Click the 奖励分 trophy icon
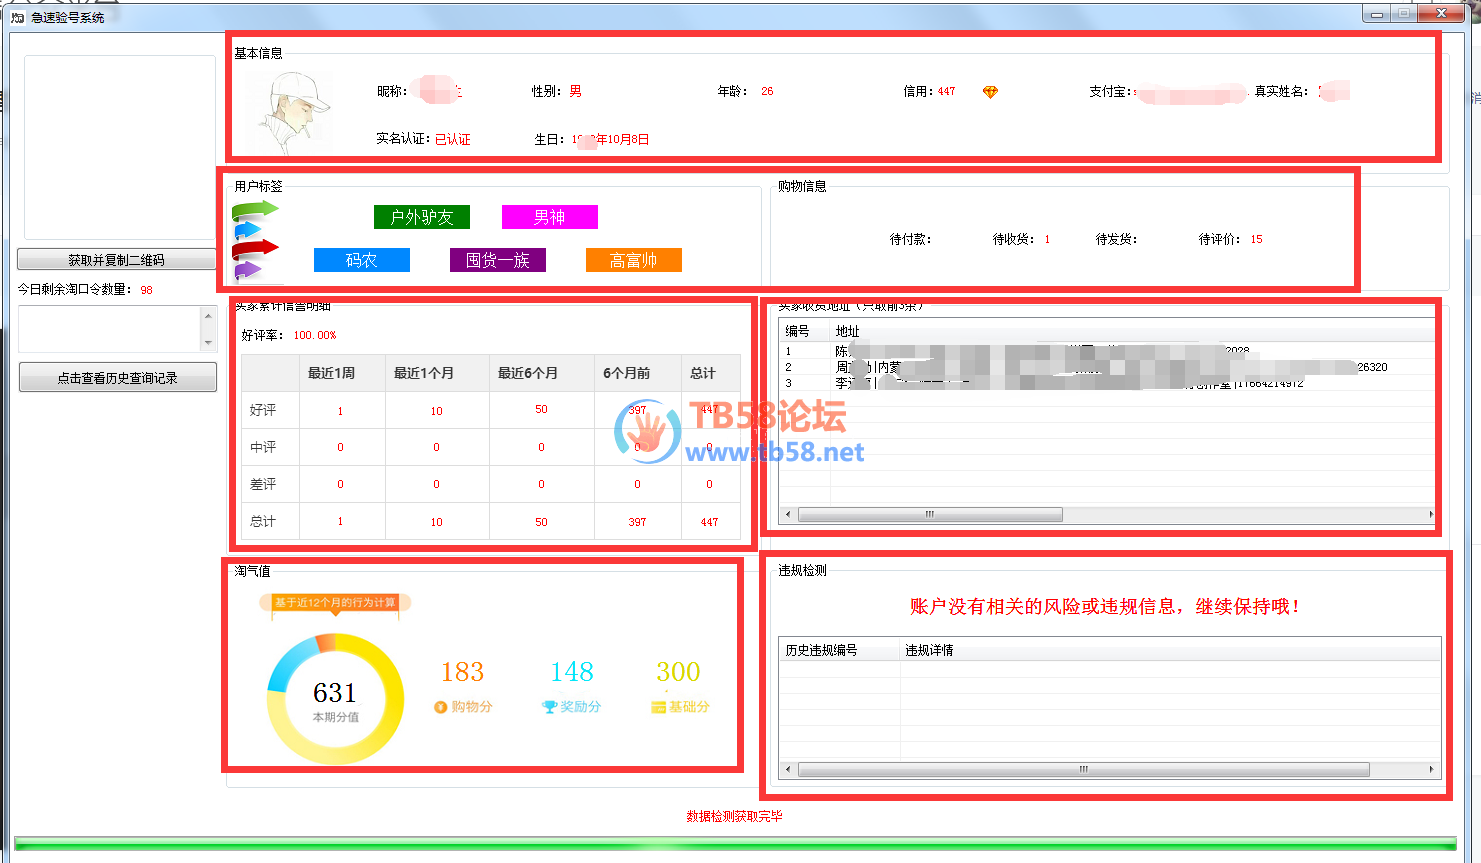1481x863 pixels. (x=549, y=707)
